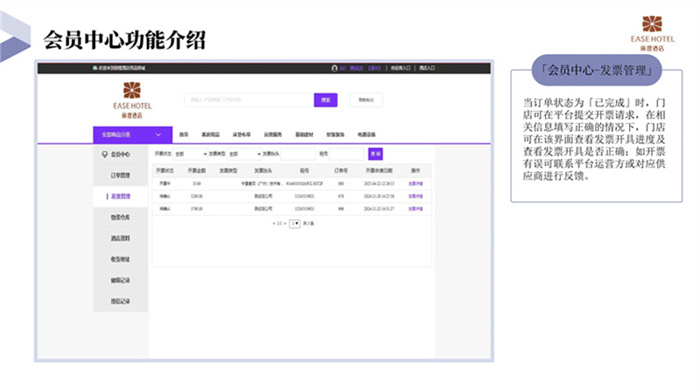
Task: Open 发票详情 for the 1200.00 row
Action: pos(415,196)
